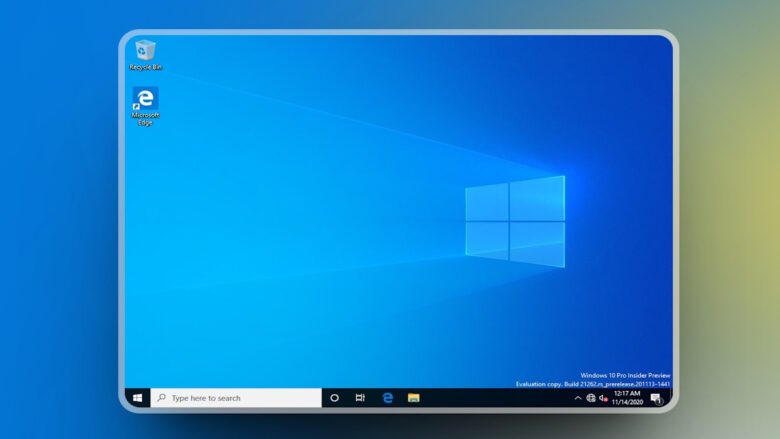Click the Windows logo on the wallpaper
780x439 pixels.
pos(515,220)
